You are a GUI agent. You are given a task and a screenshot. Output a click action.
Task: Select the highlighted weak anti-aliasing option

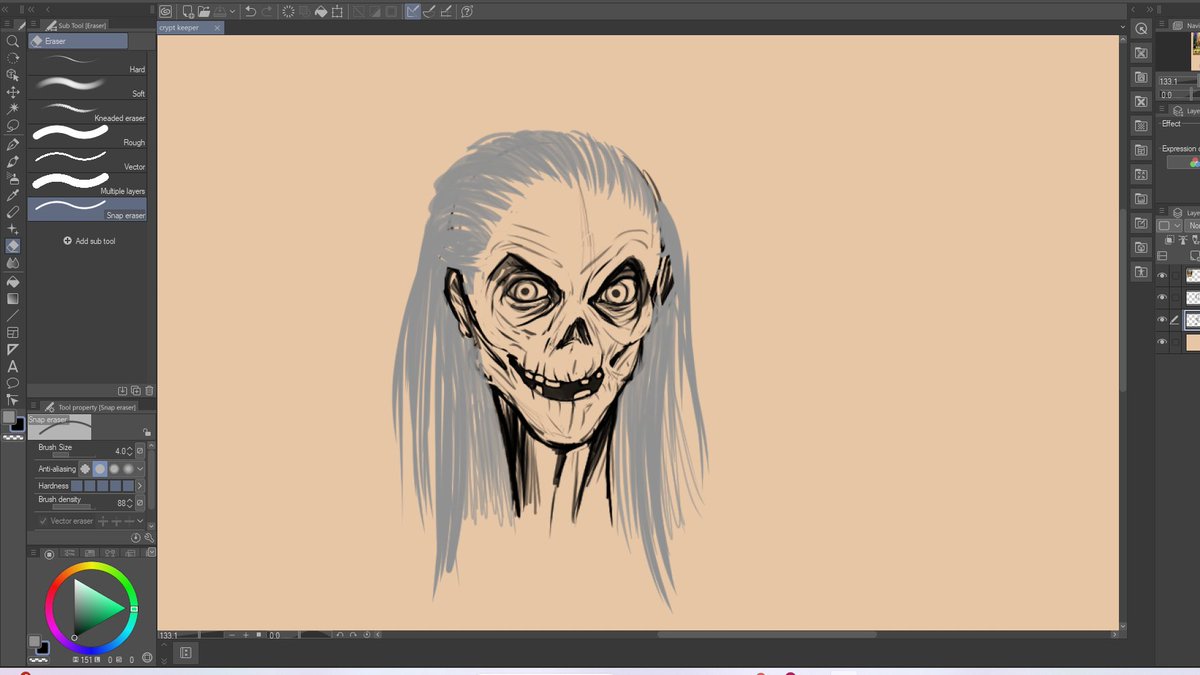(x=100, y=468)
